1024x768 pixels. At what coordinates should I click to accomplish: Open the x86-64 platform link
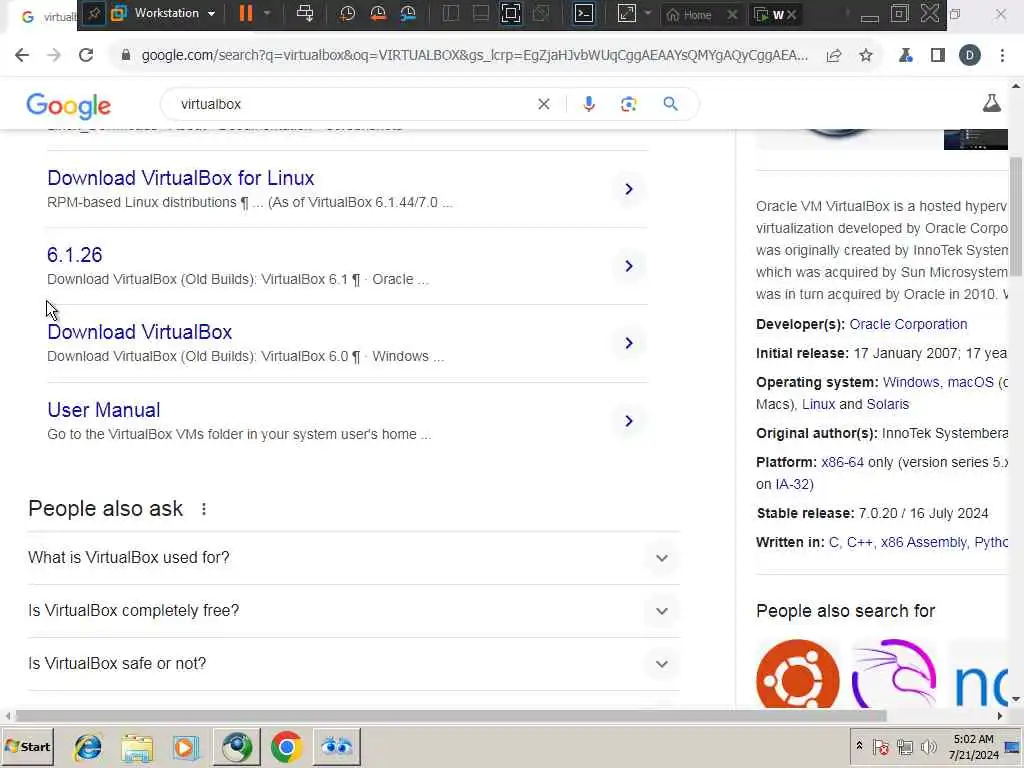[x=842, y=462]
